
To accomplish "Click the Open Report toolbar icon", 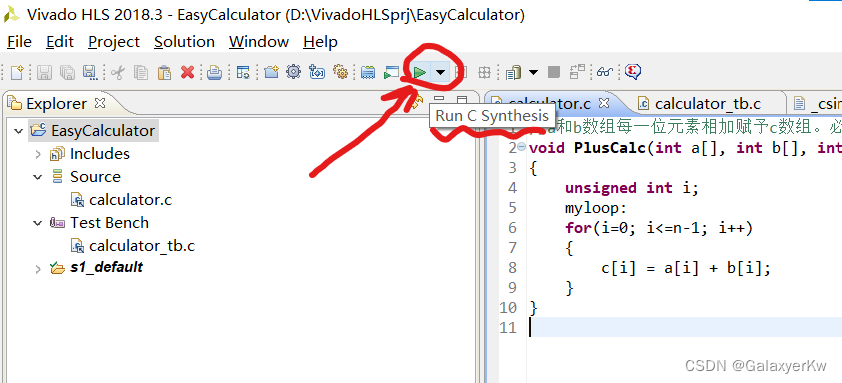I will 513,72.
